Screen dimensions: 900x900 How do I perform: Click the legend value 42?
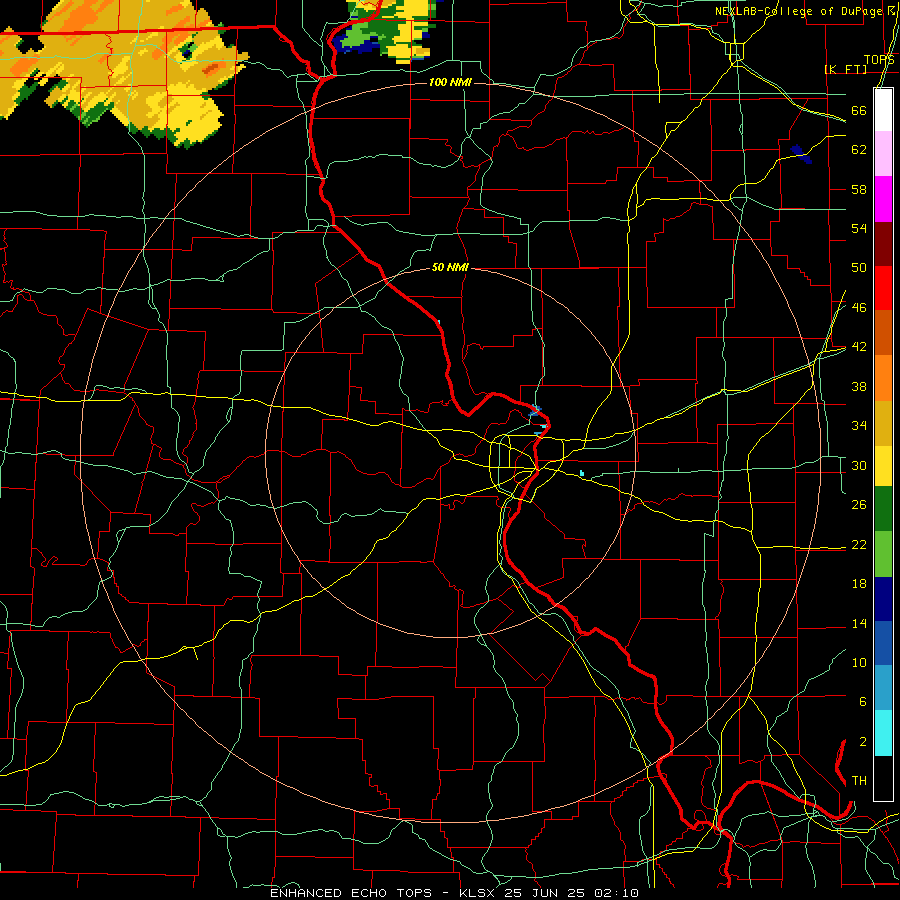[859, 347]
